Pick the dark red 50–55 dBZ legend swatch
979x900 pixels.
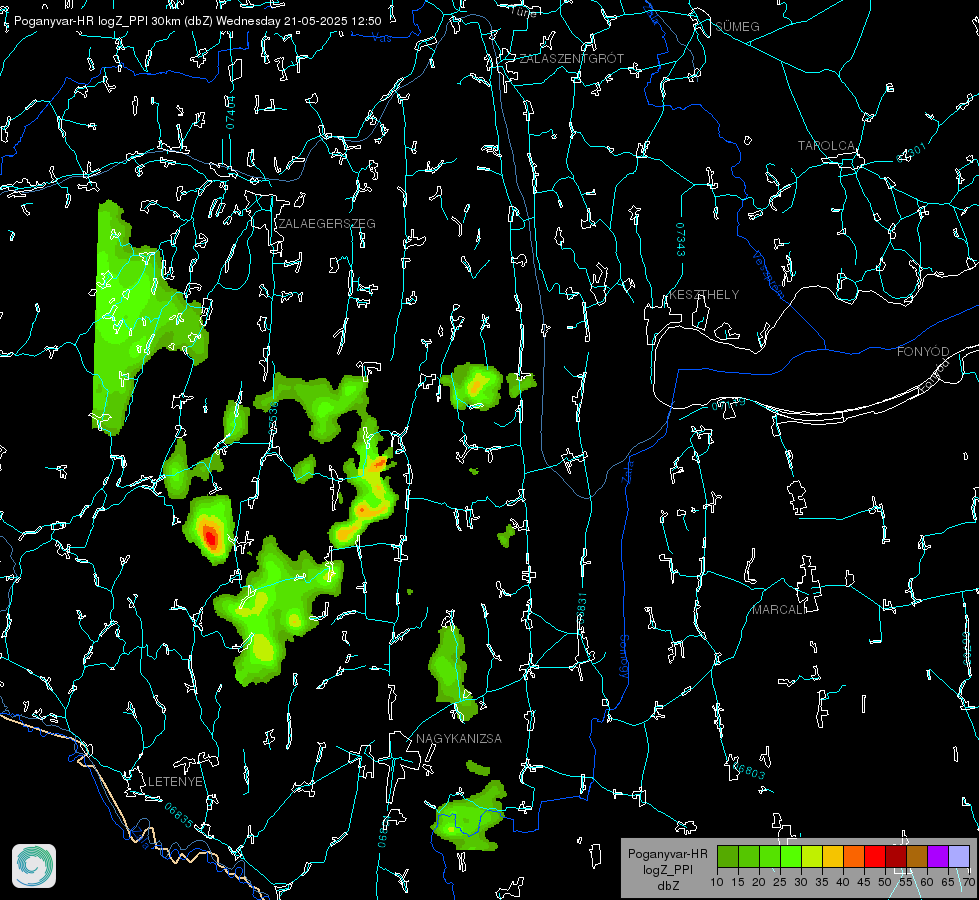[x=896, y=856]
